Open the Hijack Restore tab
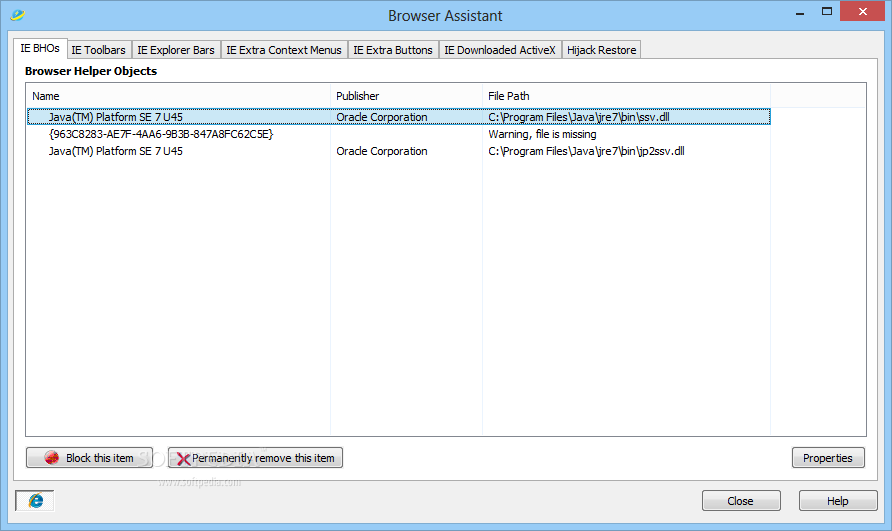 click(601, 50)
